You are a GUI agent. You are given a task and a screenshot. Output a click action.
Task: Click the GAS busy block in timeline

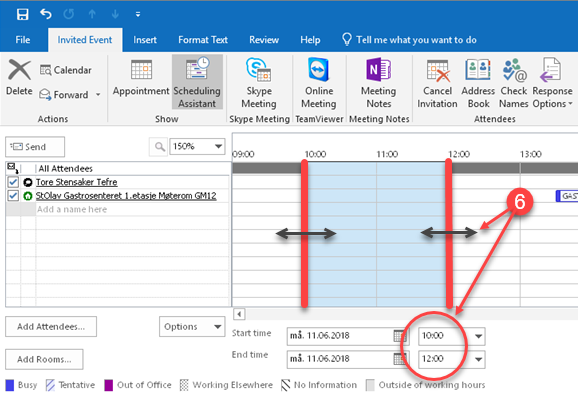pos(567,196)
